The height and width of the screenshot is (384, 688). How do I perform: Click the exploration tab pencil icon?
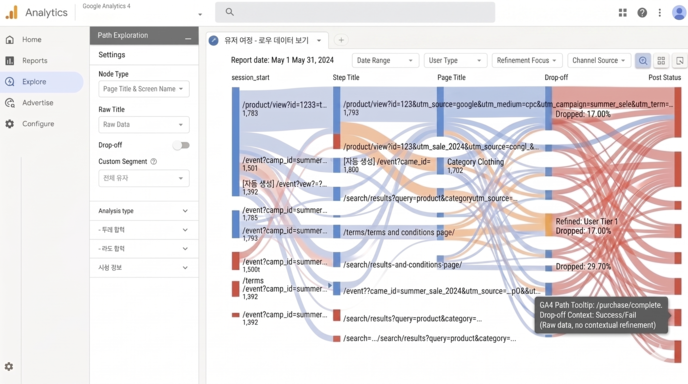click(x=214, y=40)
